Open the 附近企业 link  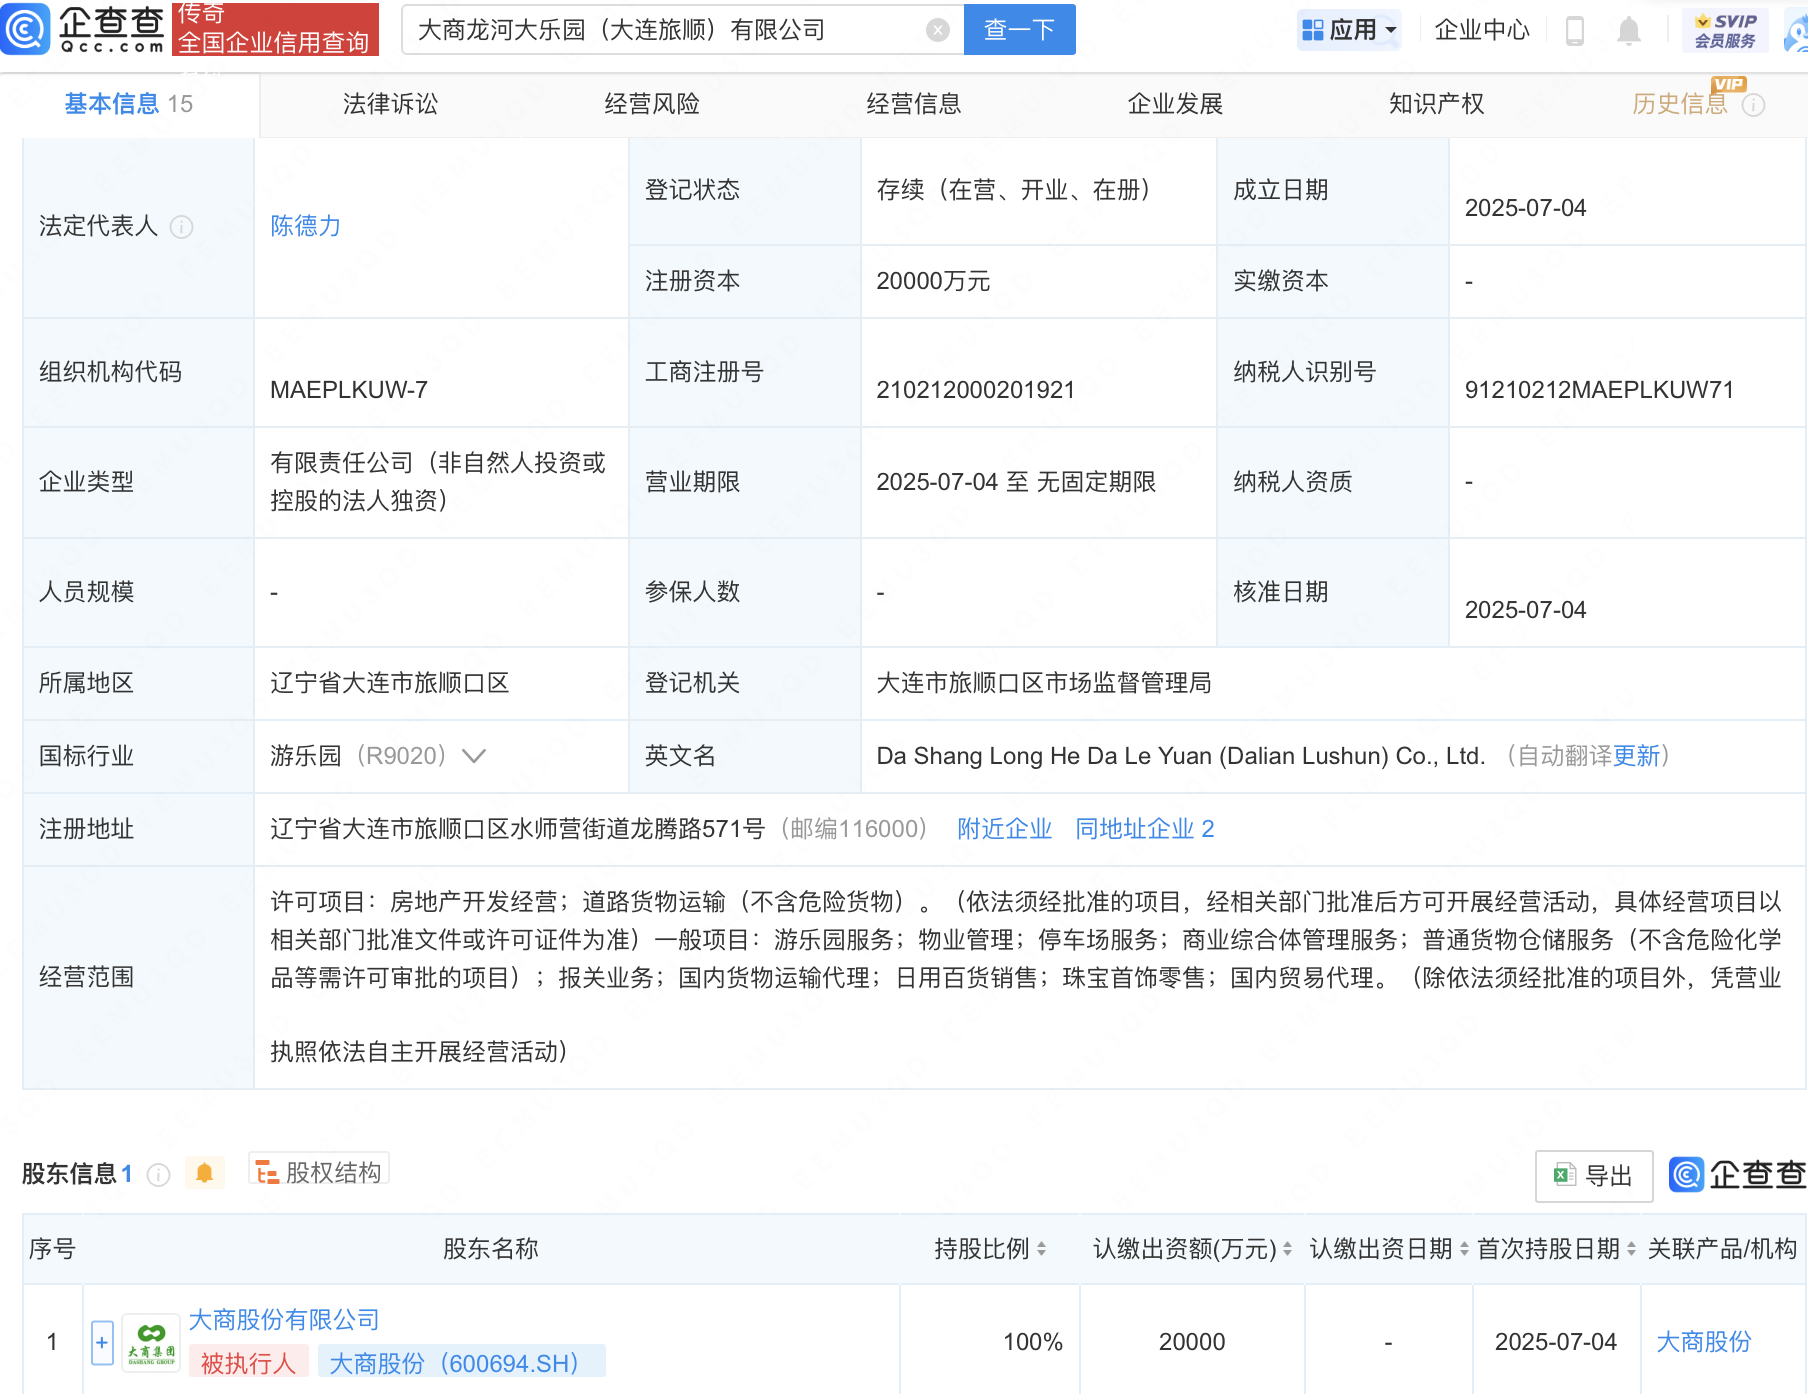click(x=1004, y=829)
